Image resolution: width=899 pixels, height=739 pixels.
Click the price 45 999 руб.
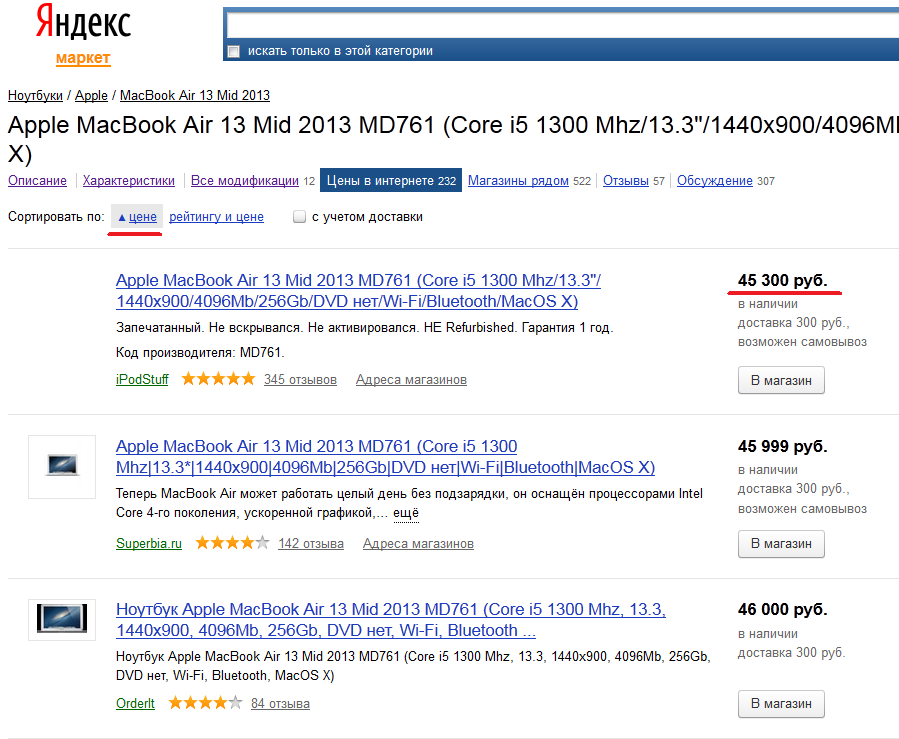[783, 446]
